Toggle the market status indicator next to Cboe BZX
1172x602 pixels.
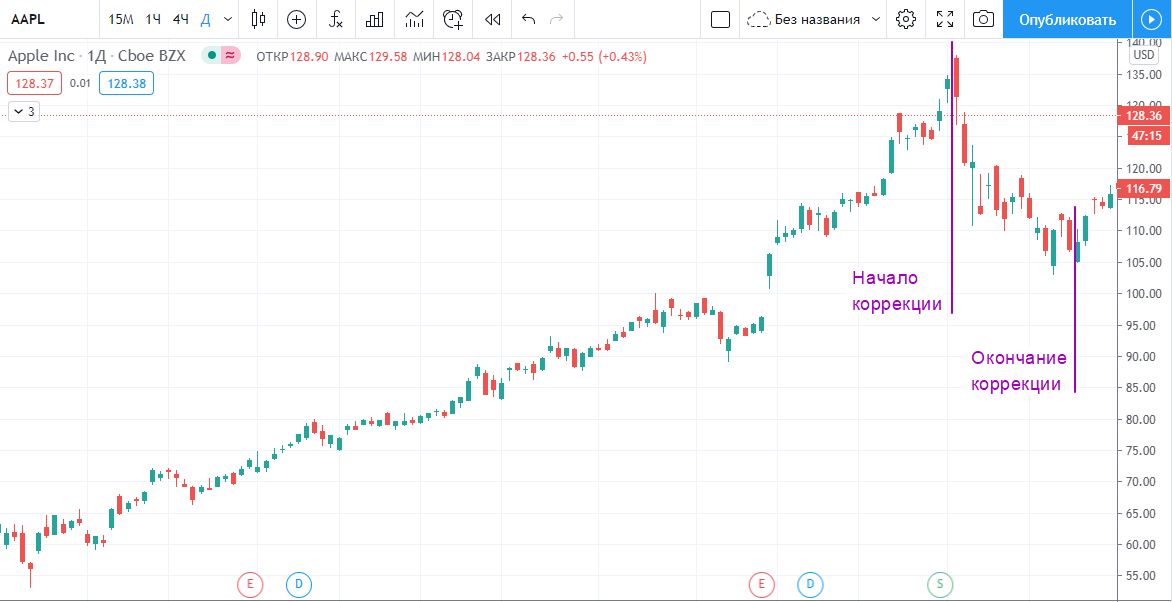pos(212,56)
